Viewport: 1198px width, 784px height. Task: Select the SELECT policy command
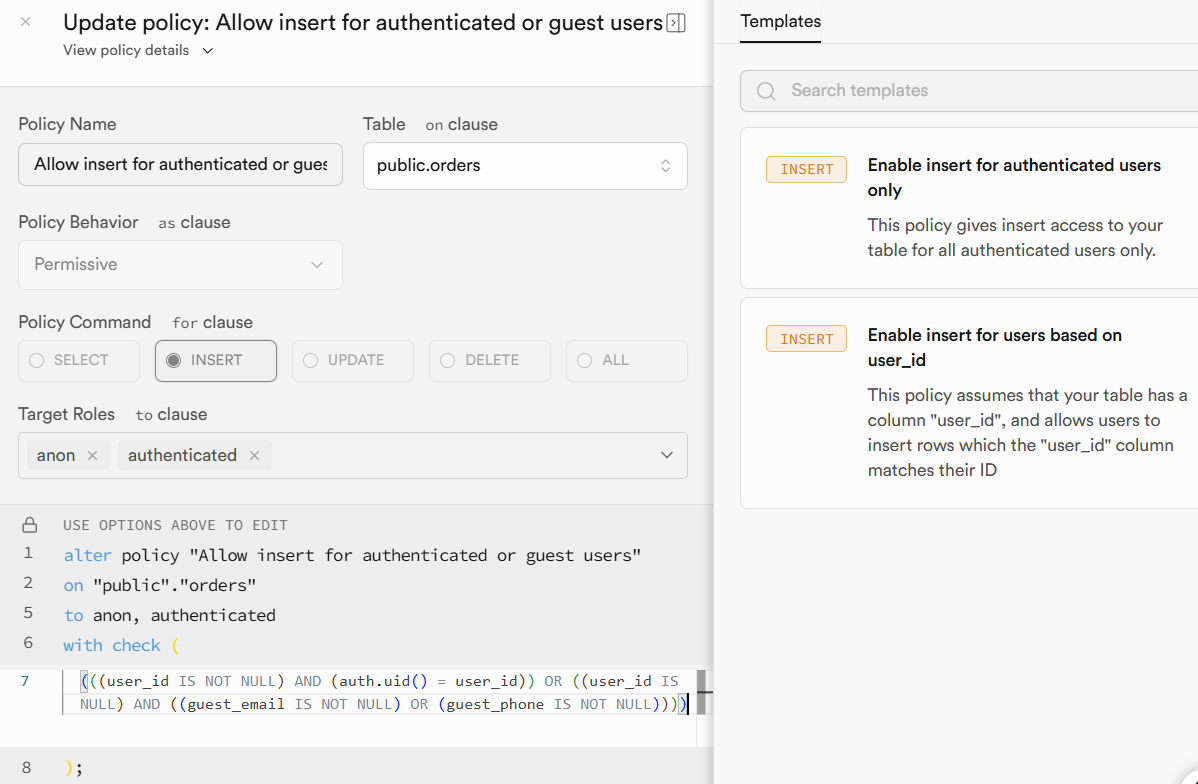pos(79,361)
